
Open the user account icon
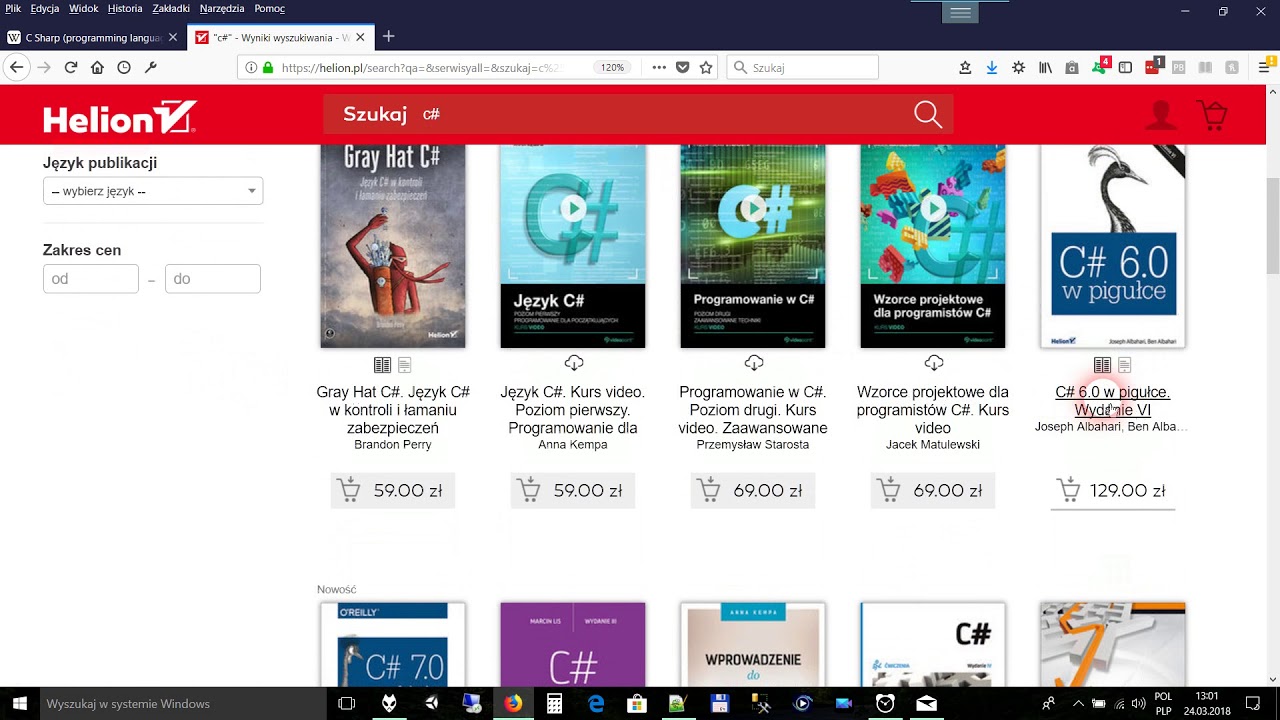[x=1161, y=115]
